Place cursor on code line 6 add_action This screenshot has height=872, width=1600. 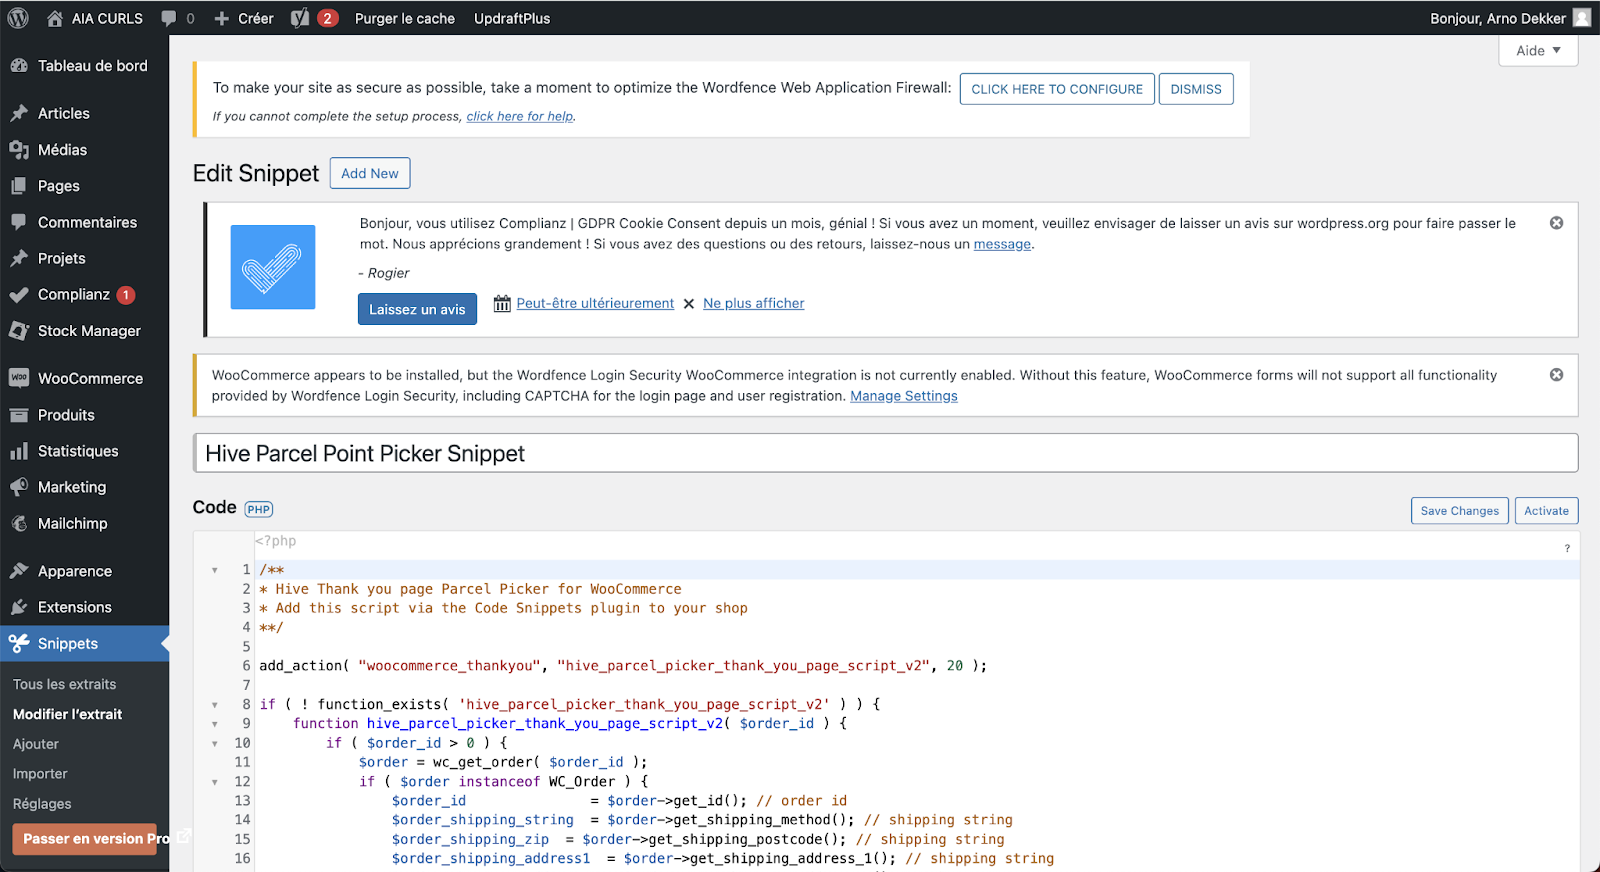click(623, 666)
